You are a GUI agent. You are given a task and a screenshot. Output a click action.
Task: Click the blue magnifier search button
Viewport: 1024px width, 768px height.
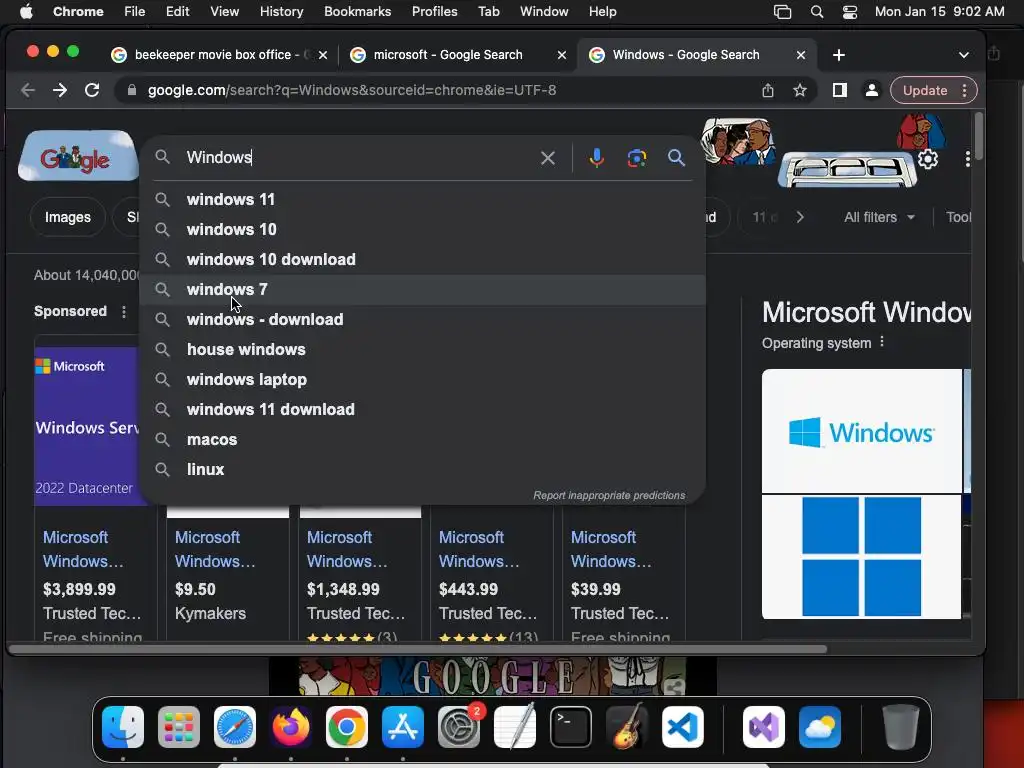click(676, 157)
